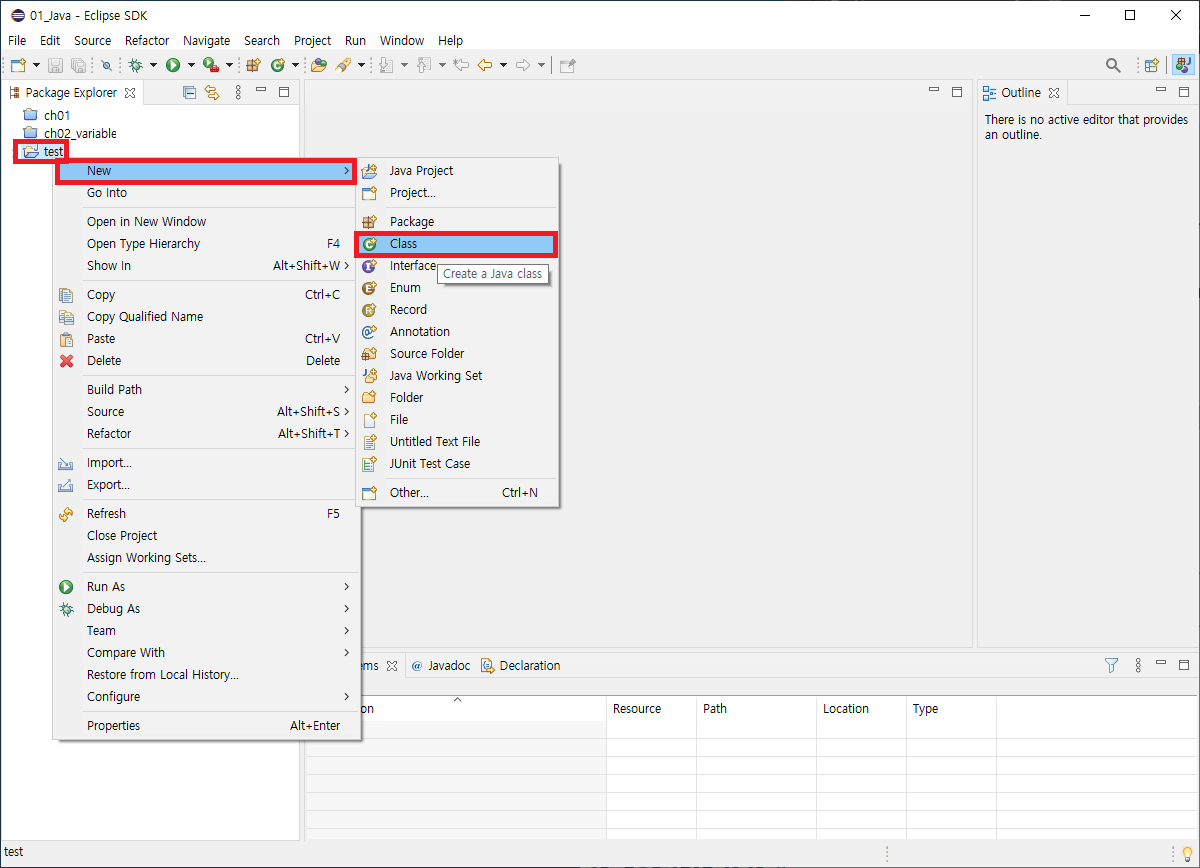Open the Navigate menu

pos(207,40)
